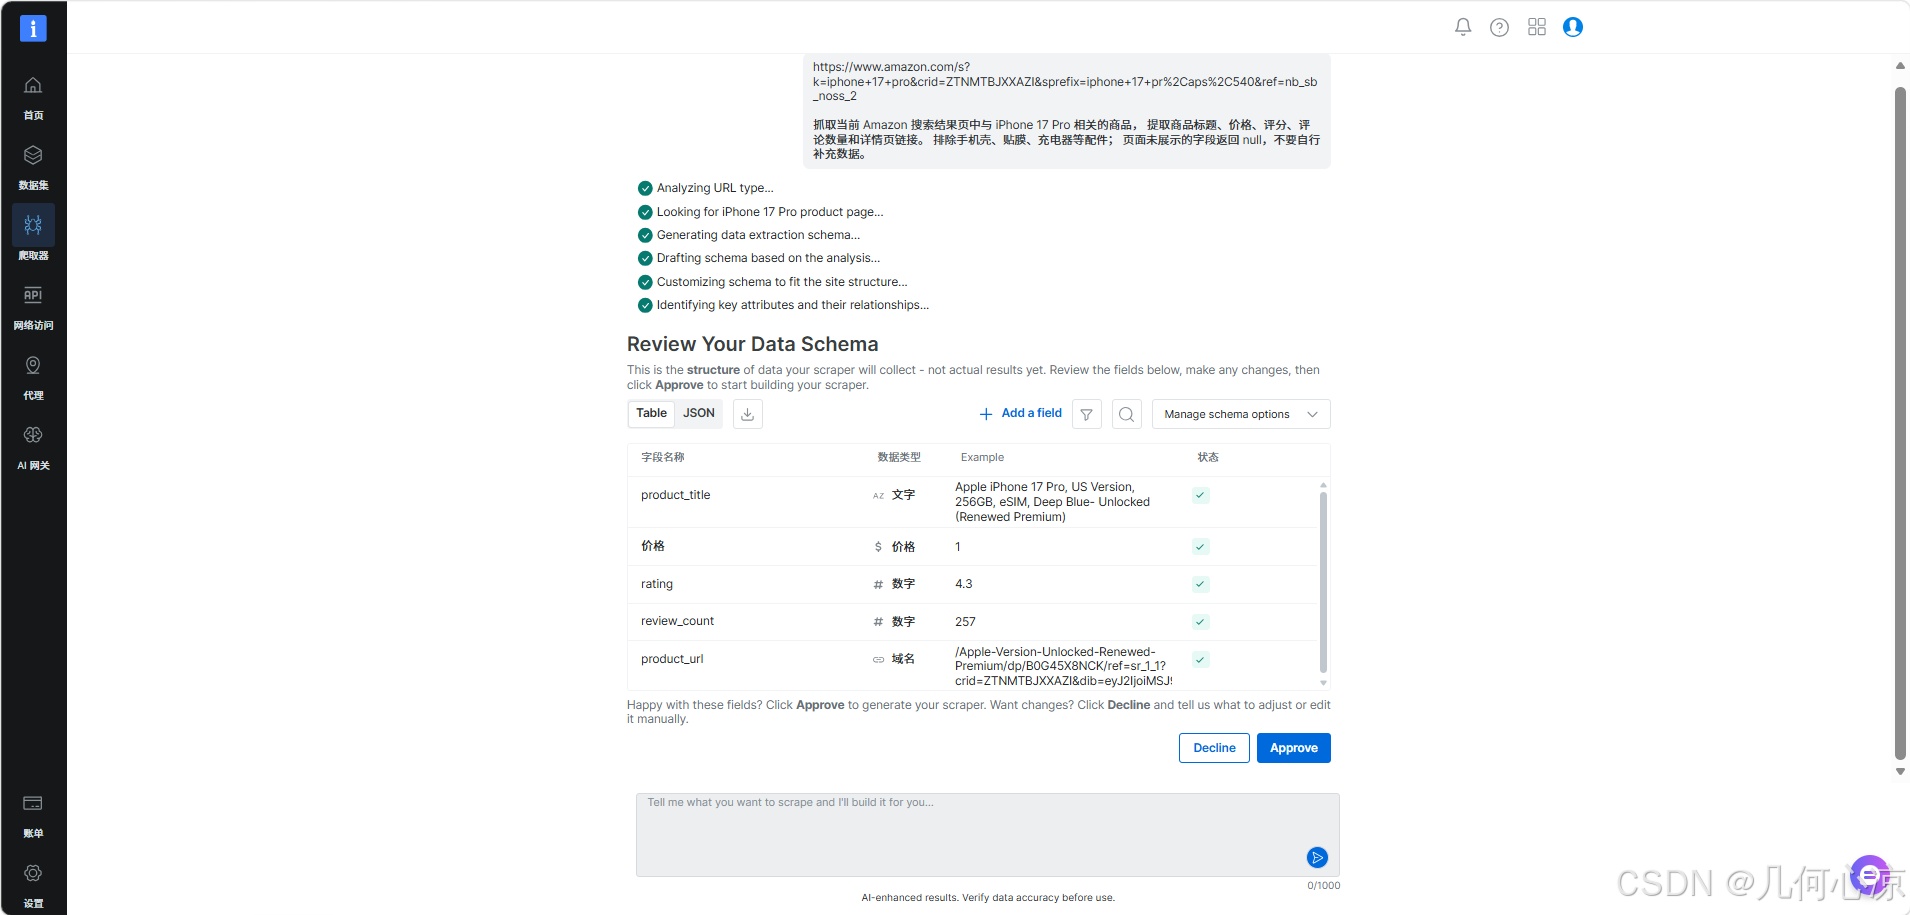This screenshot has height=915, width=1910.
Task: Click 'Customizing schema to fit' step
Action: click(x=782, y=282)
